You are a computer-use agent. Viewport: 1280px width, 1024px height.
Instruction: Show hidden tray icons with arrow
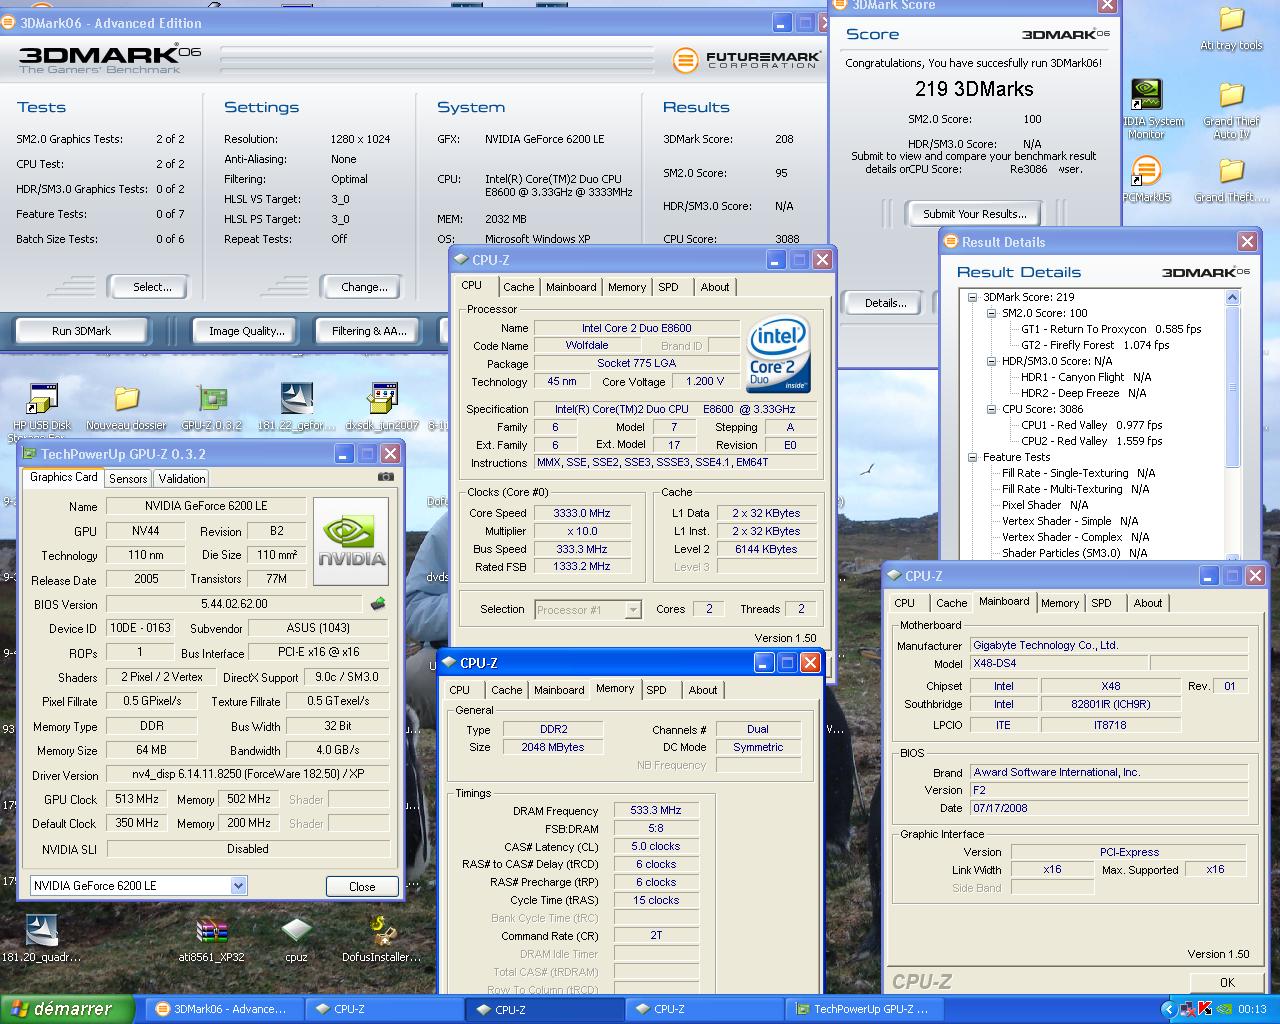1169,1009
